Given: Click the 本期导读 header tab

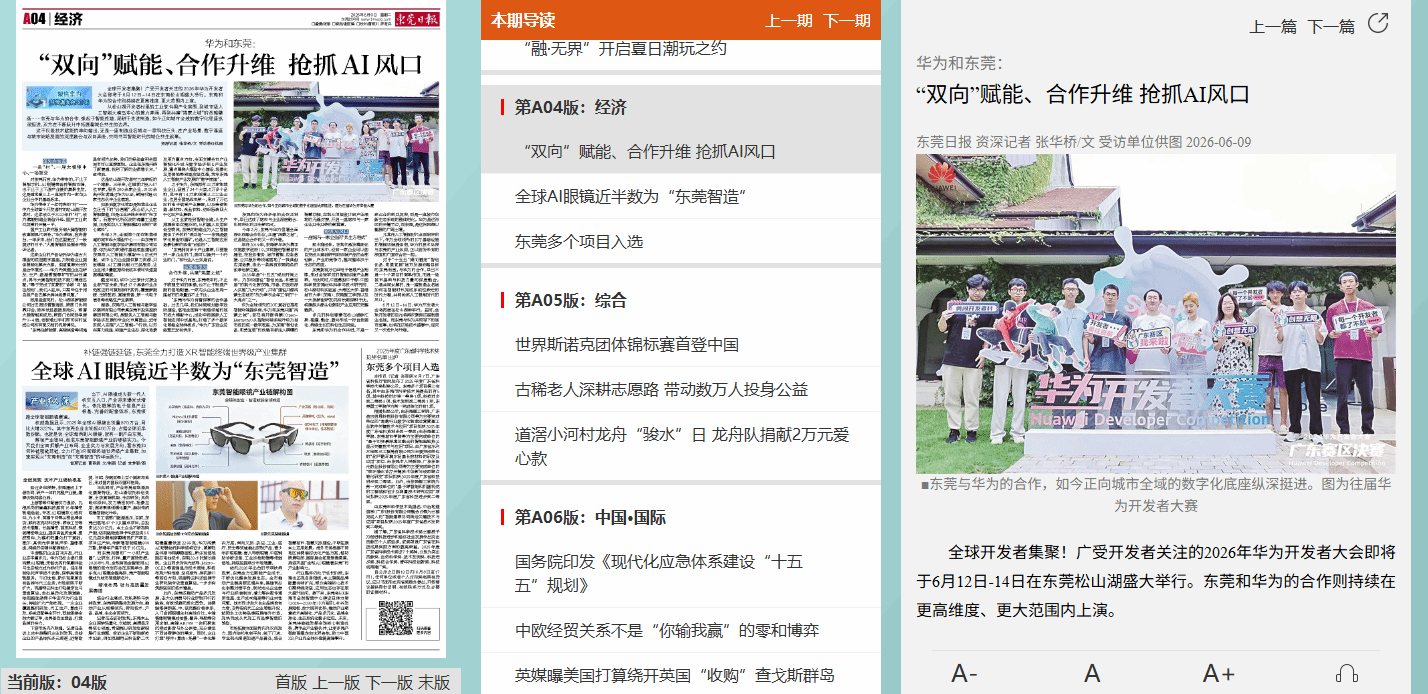Looking at the screenshot, I should 523,20.
